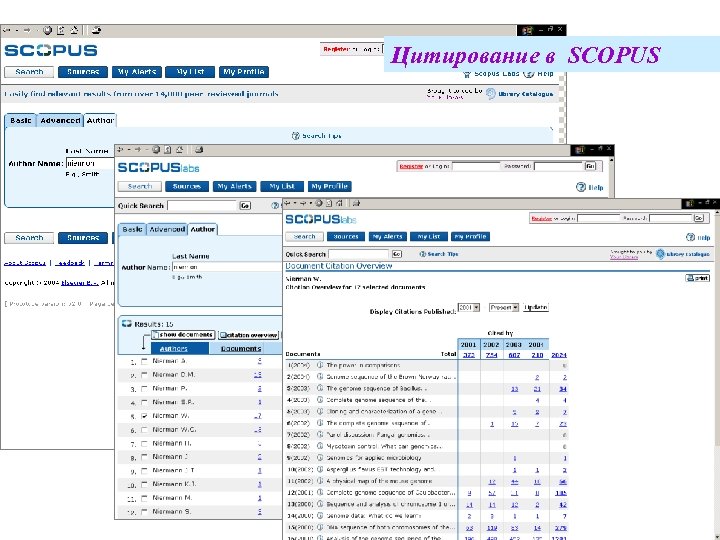720x540 pixels.
Task: Click the Update button for citation years
Action: click(x=536, y=307)
